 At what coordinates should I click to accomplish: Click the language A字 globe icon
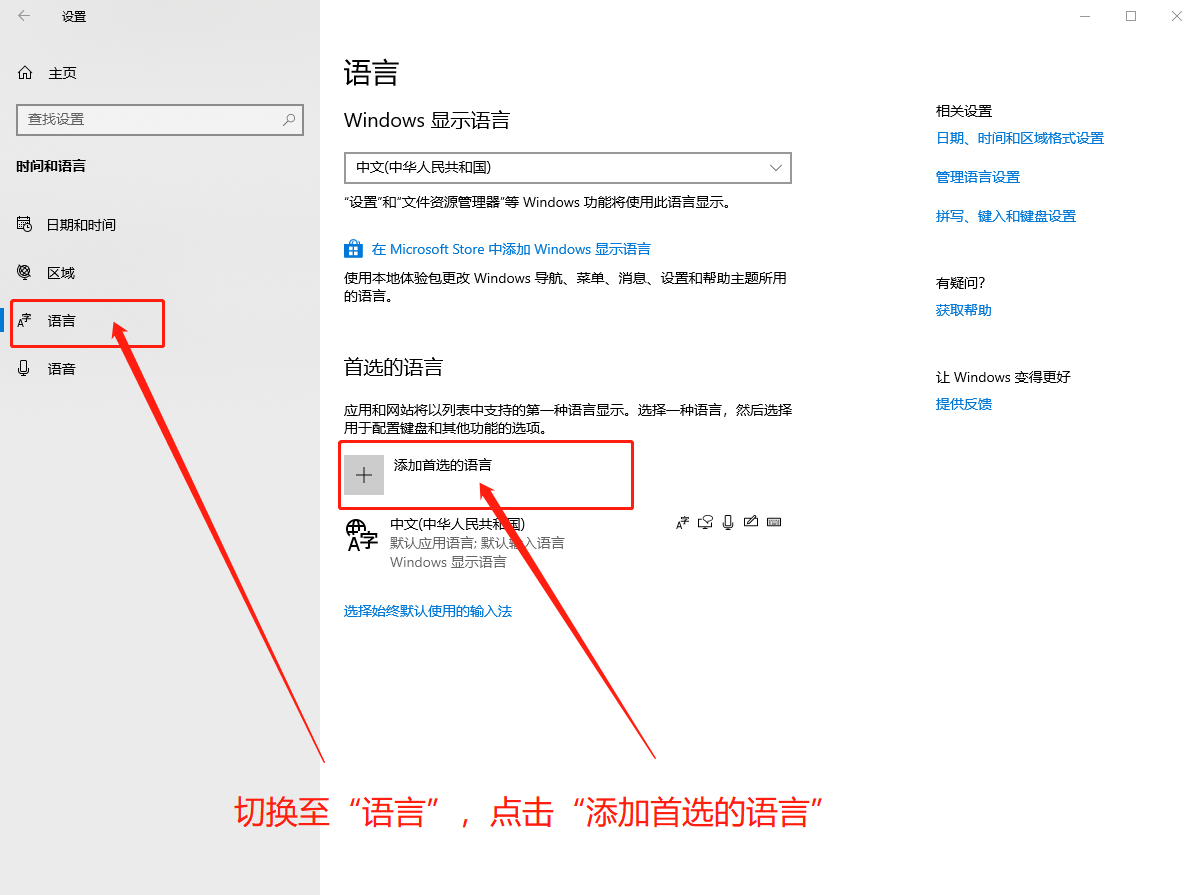click(361, 535)
